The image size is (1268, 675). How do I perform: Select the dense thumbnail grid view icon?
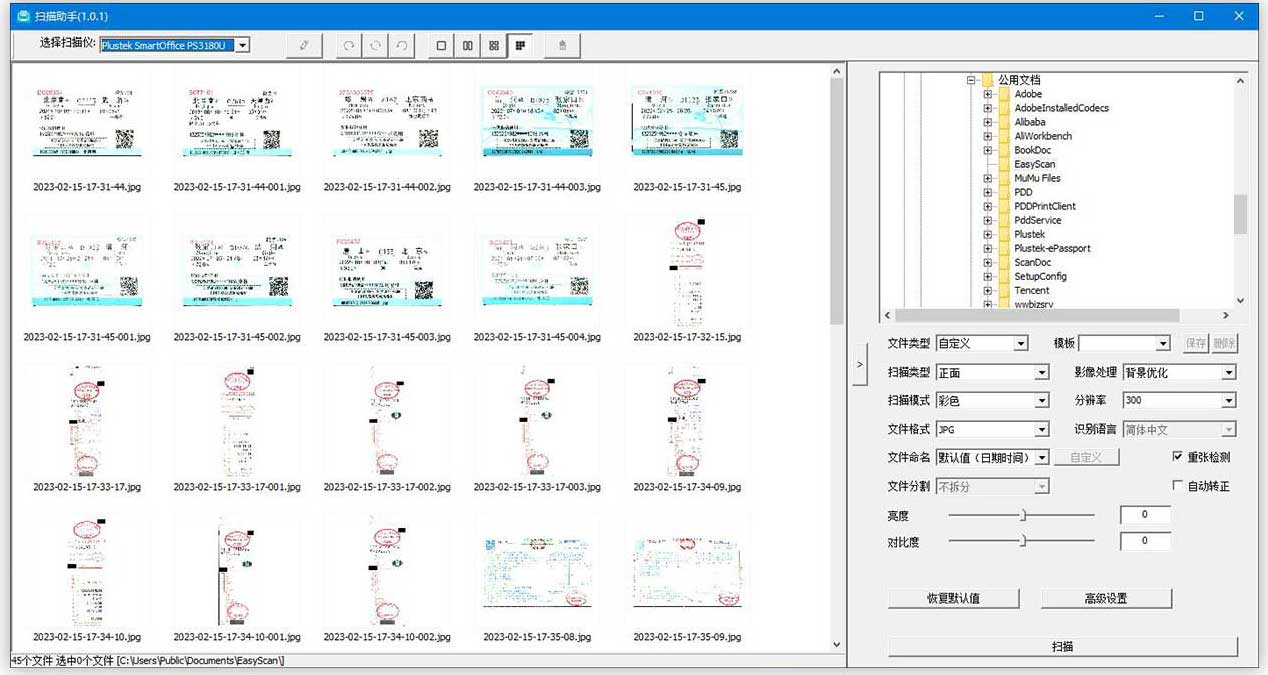pos(520,45)
